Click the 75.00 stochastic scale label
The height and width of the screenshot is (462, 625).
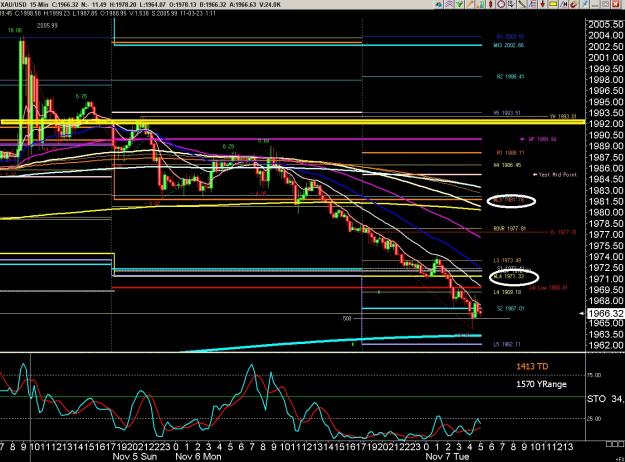(592, 375)
